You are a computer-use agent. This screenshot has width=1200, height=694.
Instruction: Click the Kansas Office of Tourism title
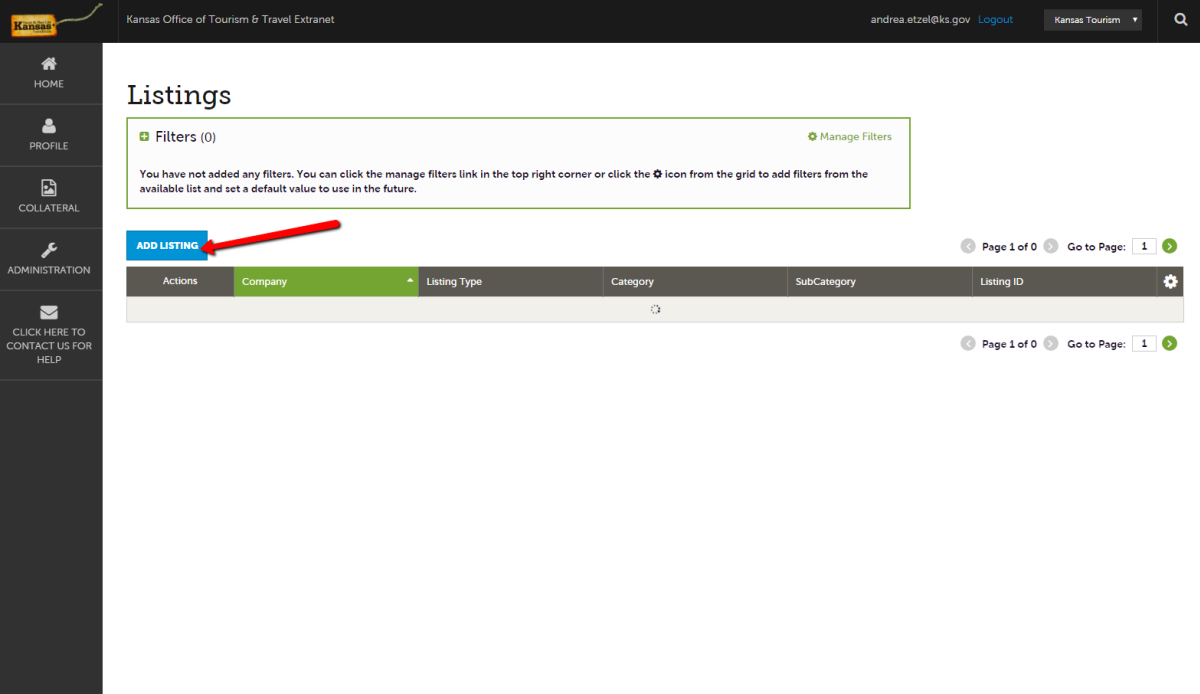pos(230,20)
